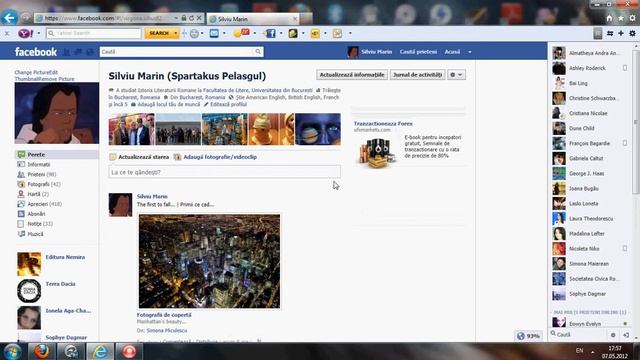Open dropdown arrow next to Yahoo toolbar Facebook icon
The width and height of the screenshot is (640, 360).
[x=281, y=33]
